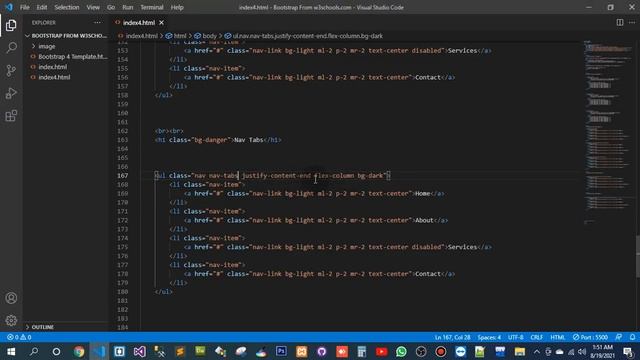Open Run and Debug view

tap(11, 93)
